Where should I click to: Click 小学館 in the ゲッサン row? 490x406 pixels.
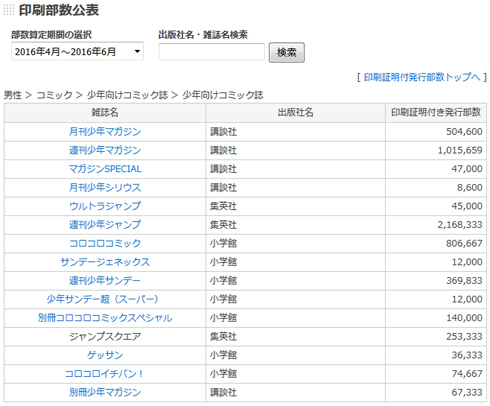click(223, 355)
